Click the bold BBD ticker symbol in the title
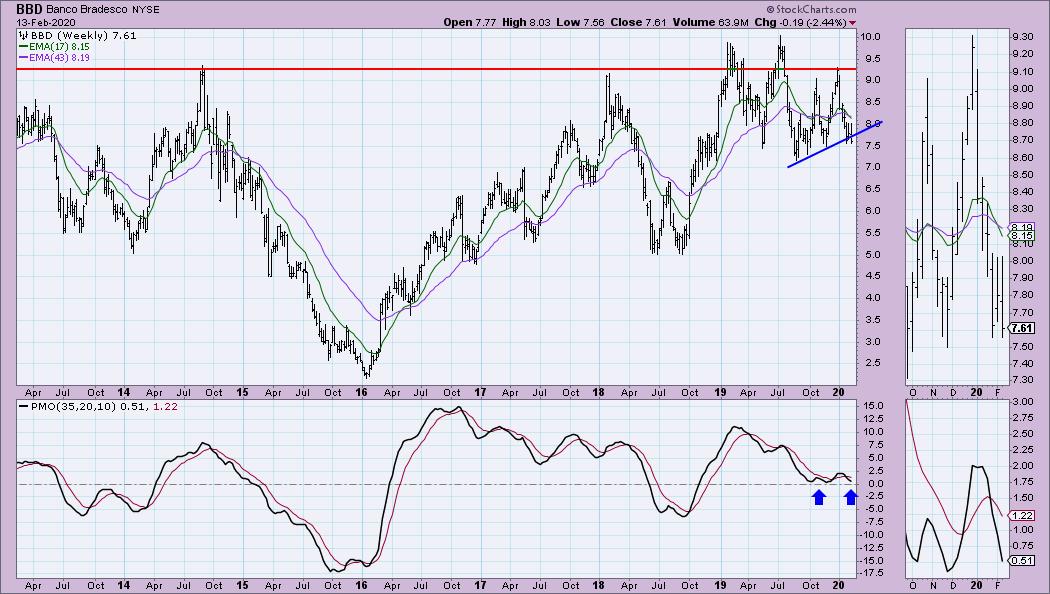 pos(29,9)
